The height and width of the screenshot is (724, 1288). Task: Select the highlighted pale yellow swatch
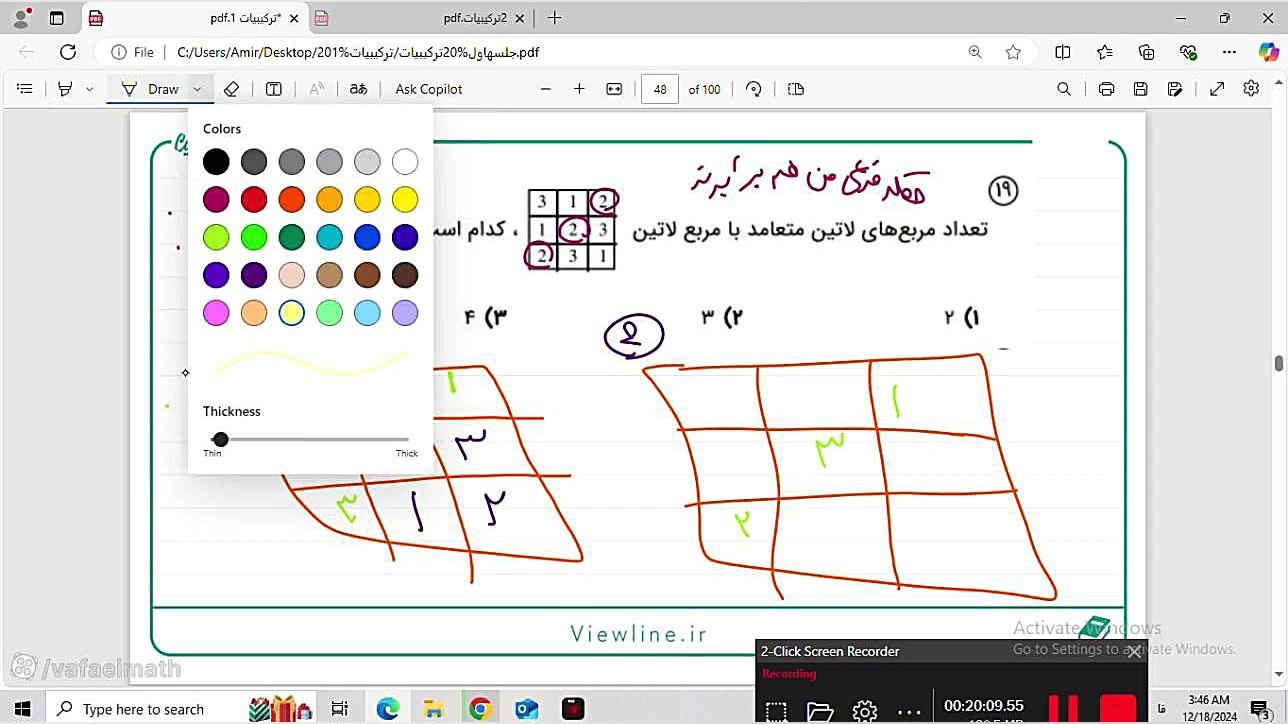coord(292,313)
